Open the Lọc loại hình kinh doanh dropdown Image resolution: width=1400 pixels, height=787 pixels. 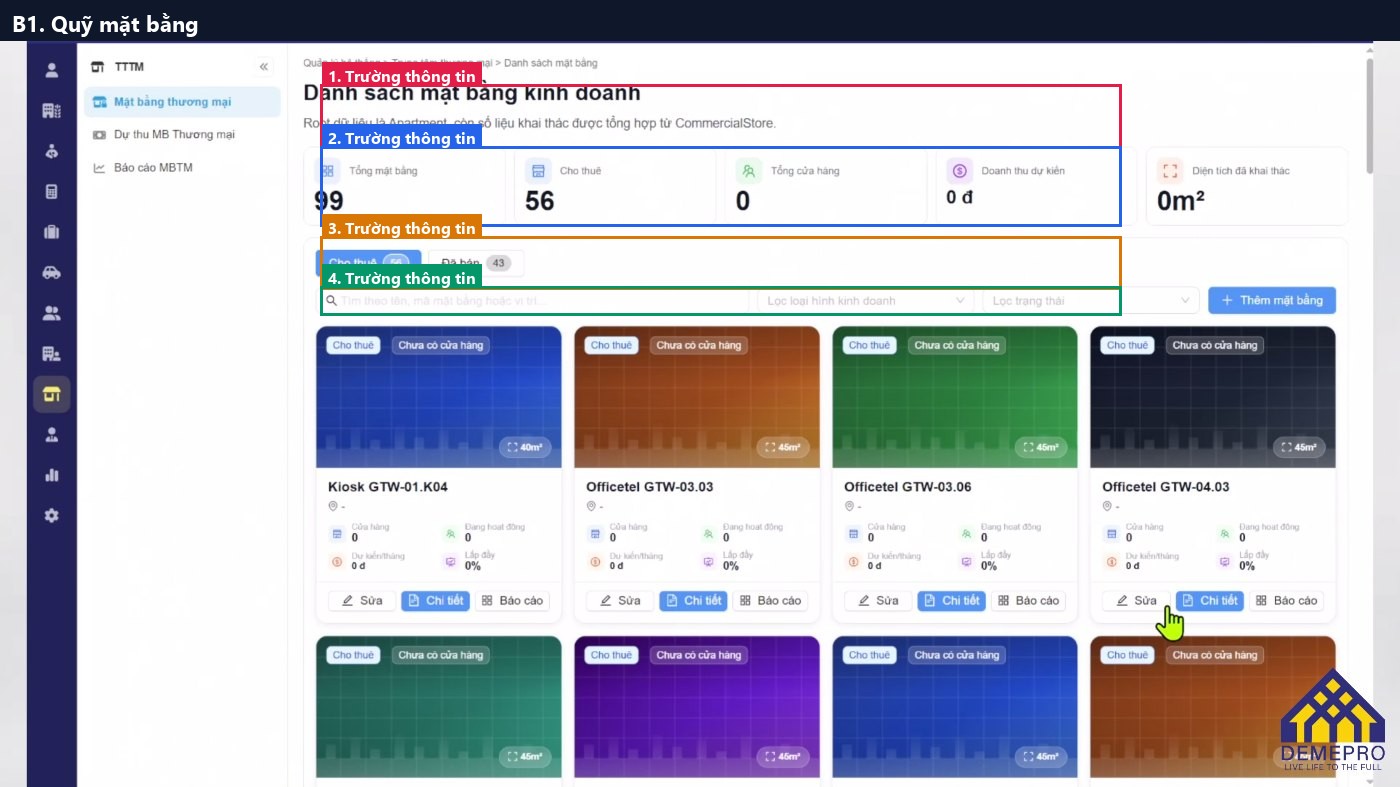(865, 300)
